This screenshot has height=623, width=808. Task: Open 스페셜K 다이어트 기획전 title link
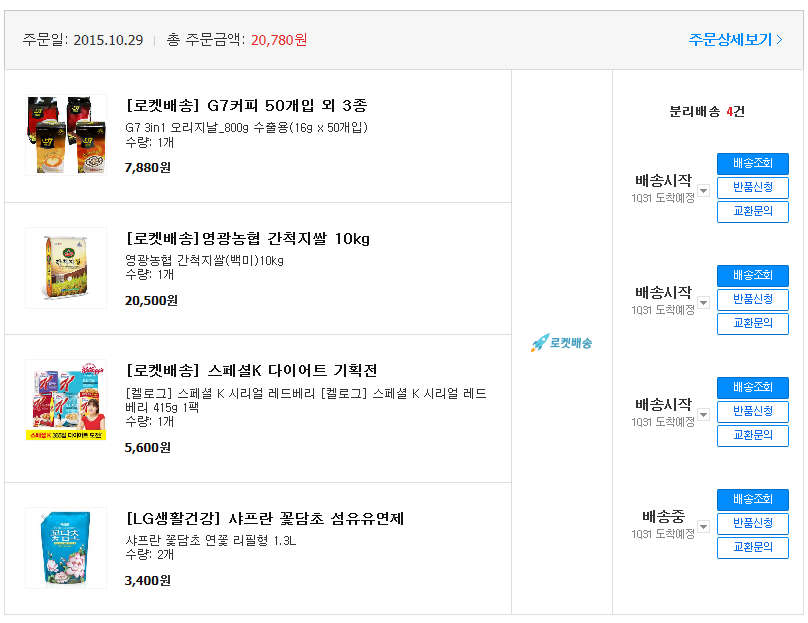click(x=250, y=370)
